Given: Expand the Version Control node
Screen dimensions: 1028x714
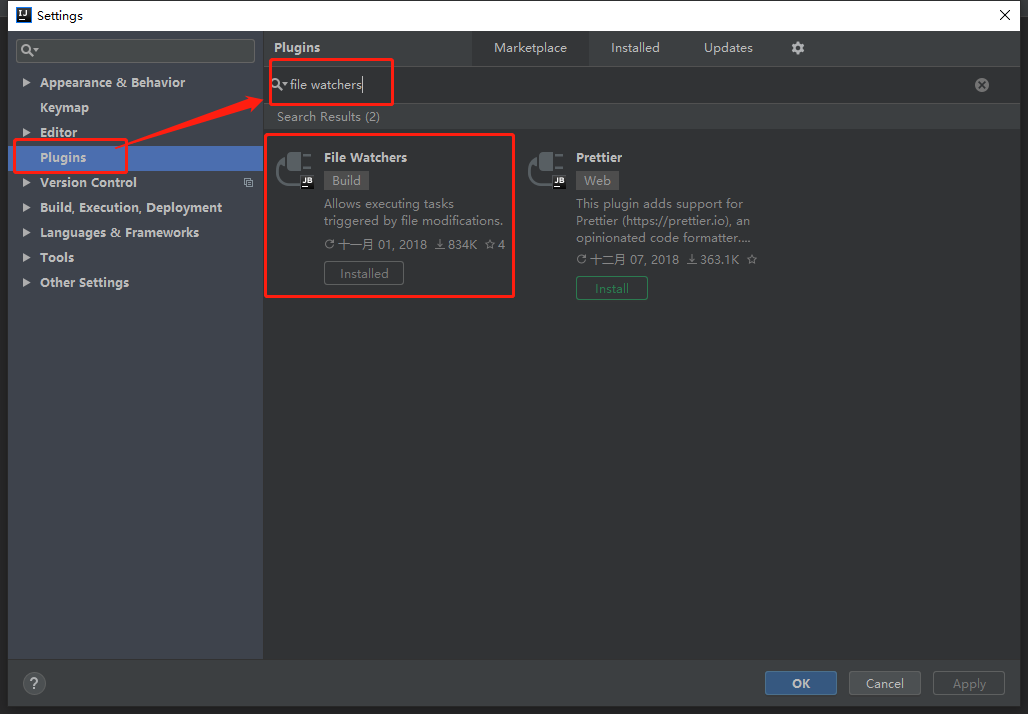Looking at the screenshot, I should 26,182.
